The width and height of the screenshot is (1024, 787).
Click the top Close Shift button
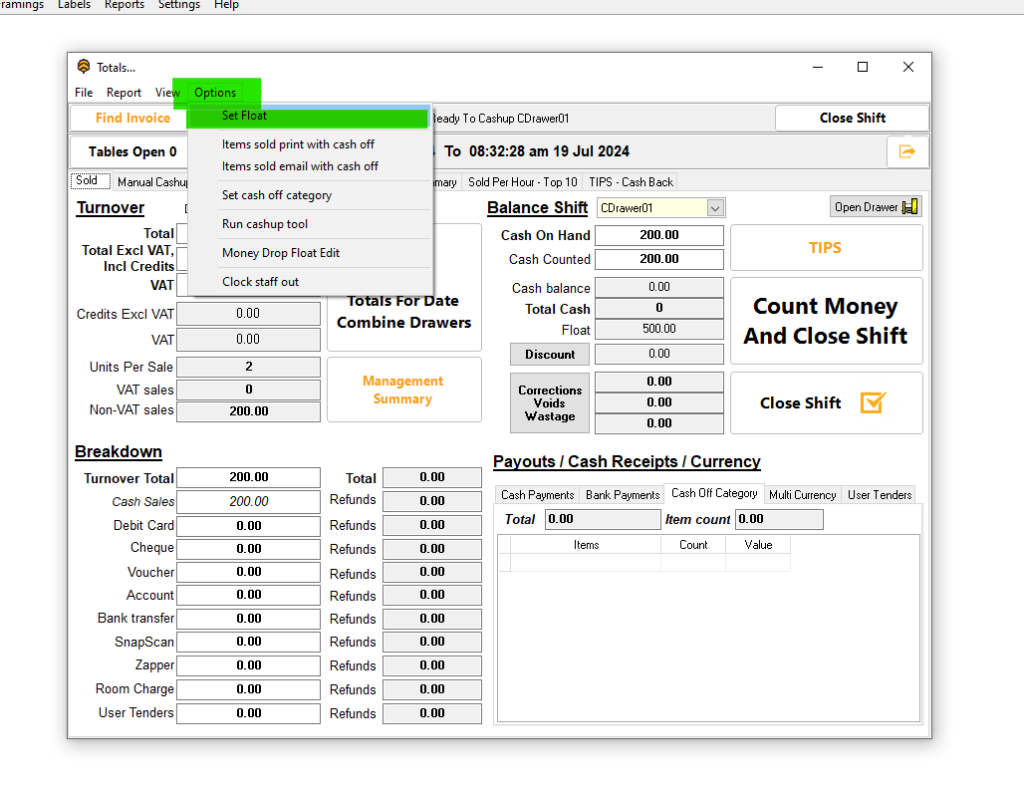coord(852,118)
